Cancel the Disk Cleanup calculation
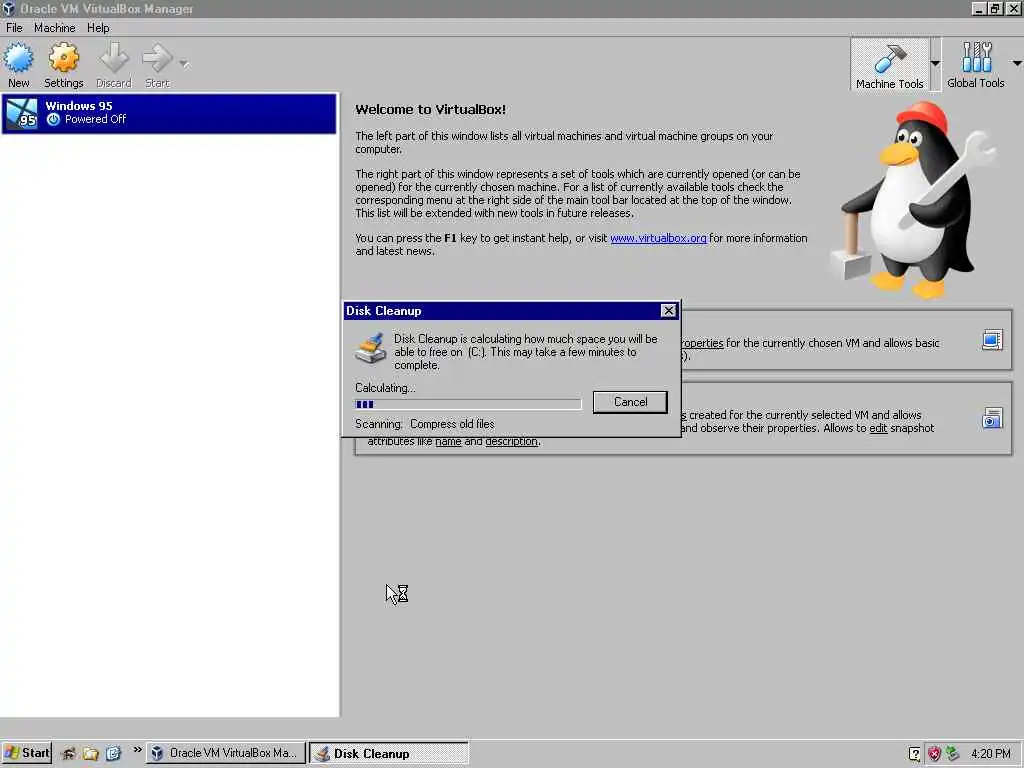This screenshot has width=1024, height=768. [630, 402]
